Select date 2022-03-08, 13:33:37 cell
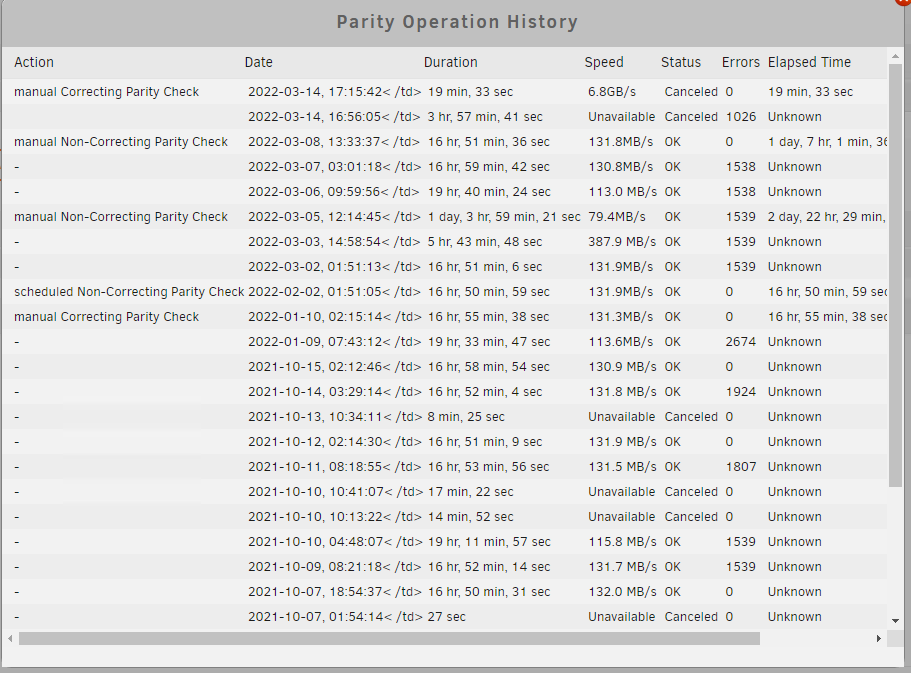Viewport: 911px width, 673px height. [334, 142]
